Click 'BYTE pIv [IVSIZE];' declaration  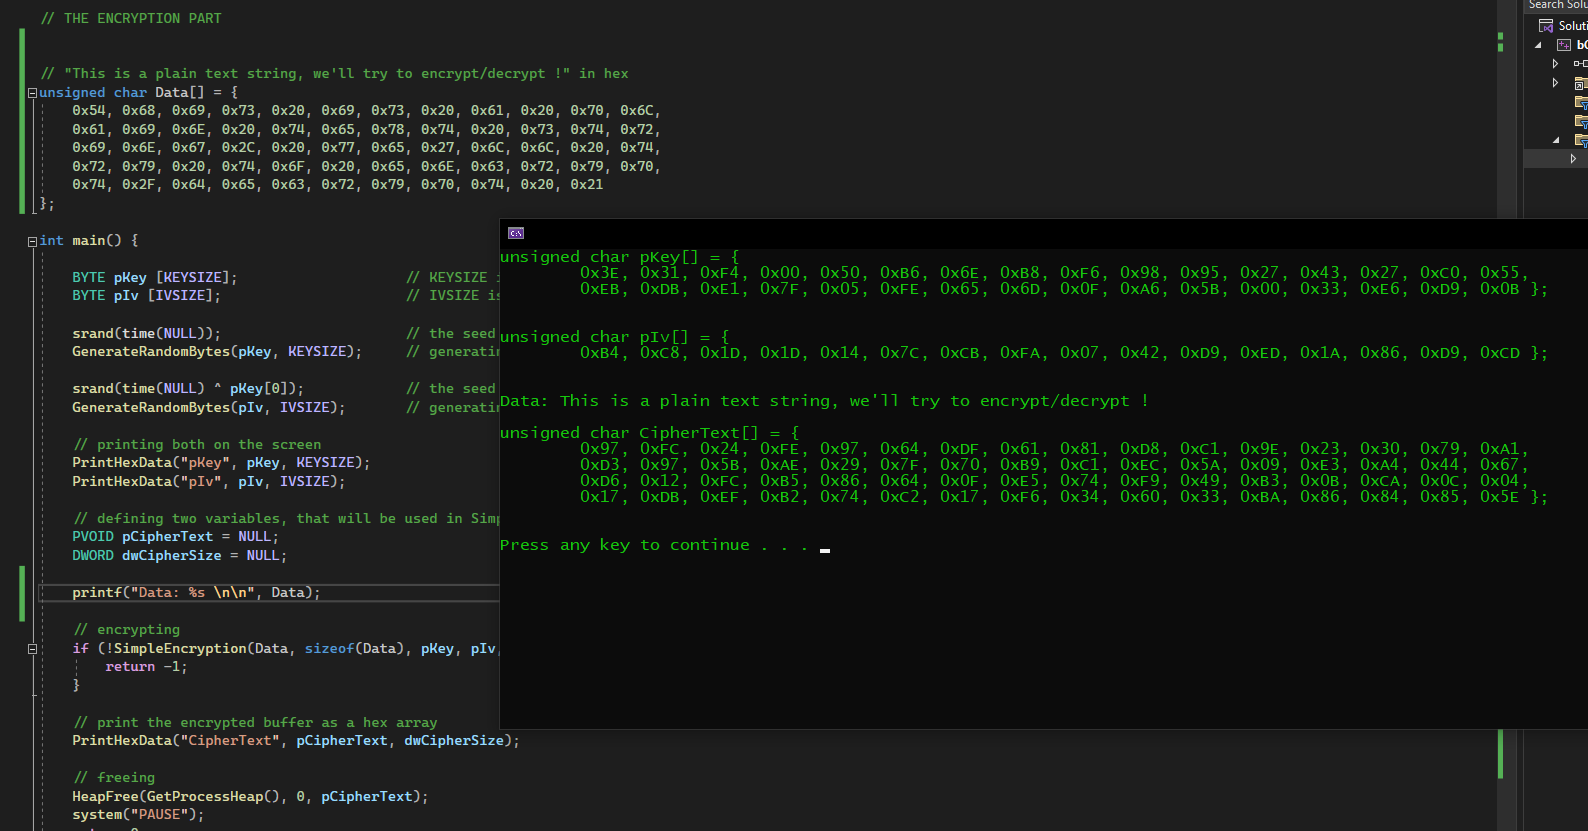pyautogui.click(x=146, y=296)
